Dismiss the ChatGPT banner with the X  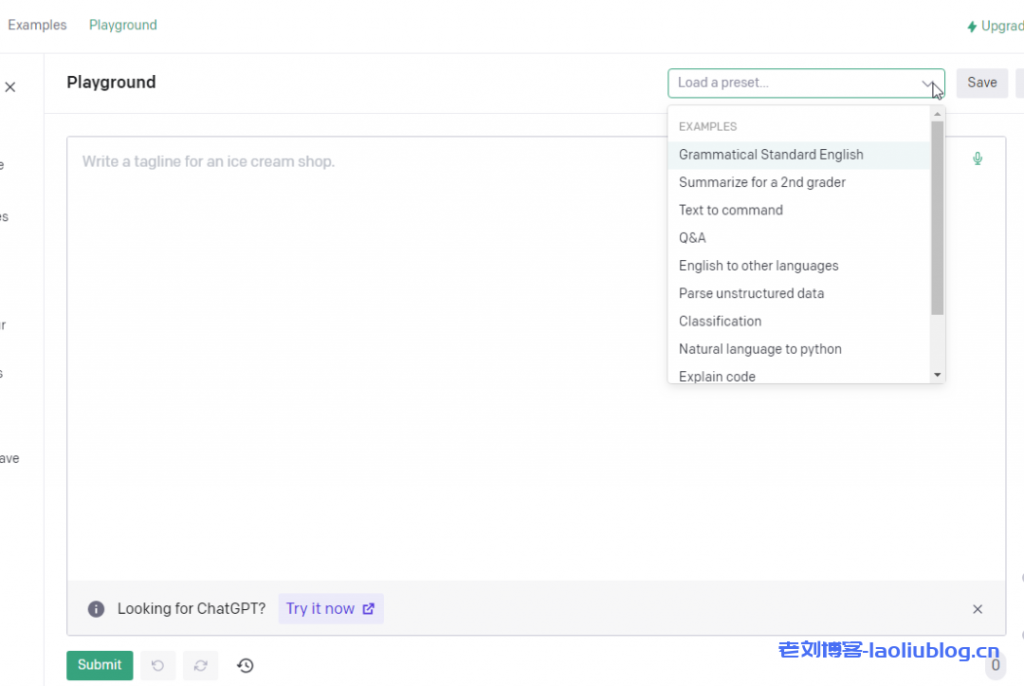(x=977, y=609)
